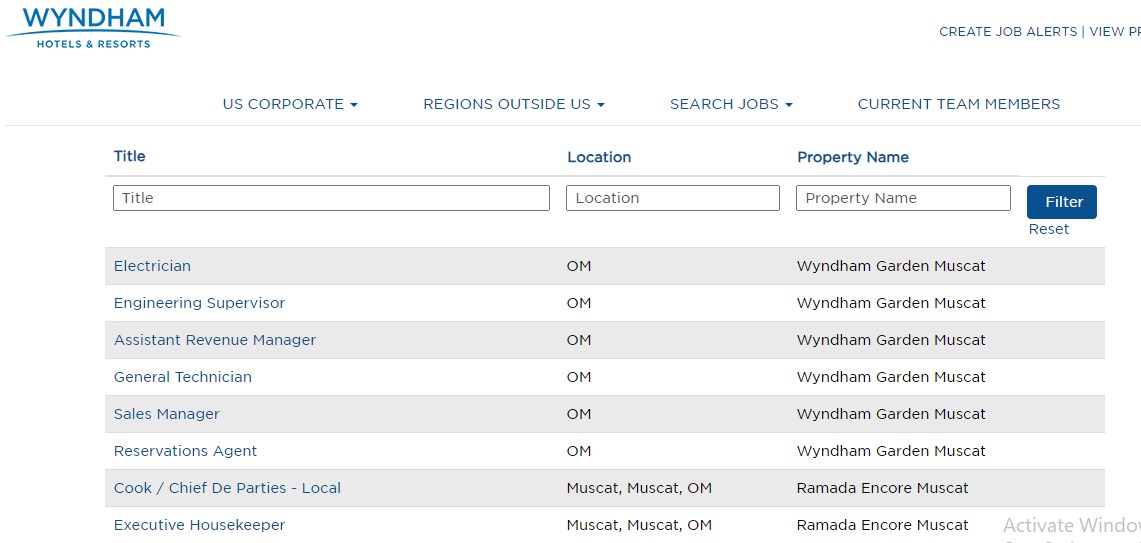Sort by the Location column header

click(599, 157)
